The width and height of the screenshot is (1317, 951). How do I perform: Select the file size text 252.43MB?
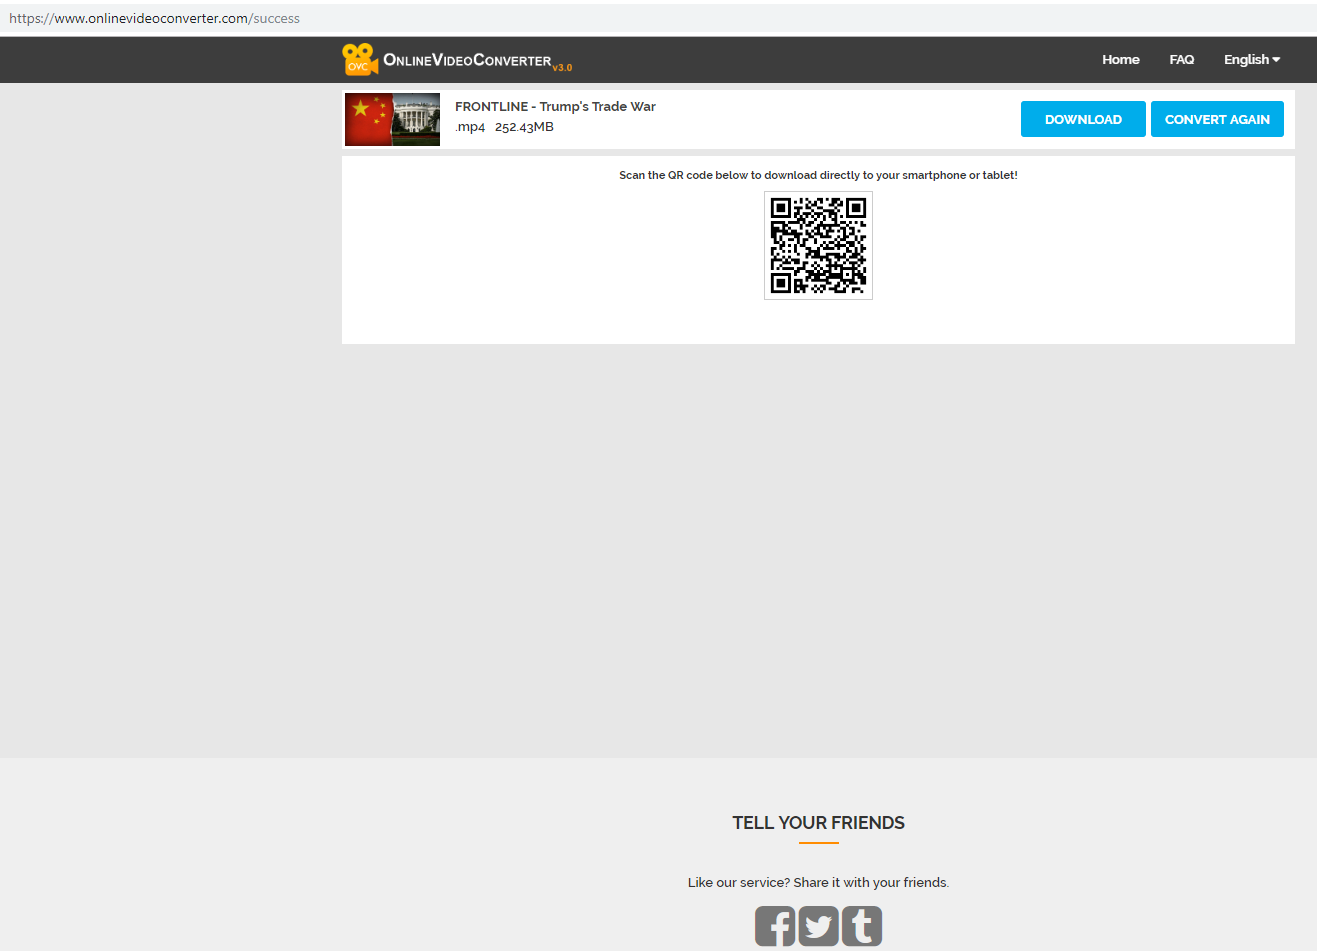point(524,127)
